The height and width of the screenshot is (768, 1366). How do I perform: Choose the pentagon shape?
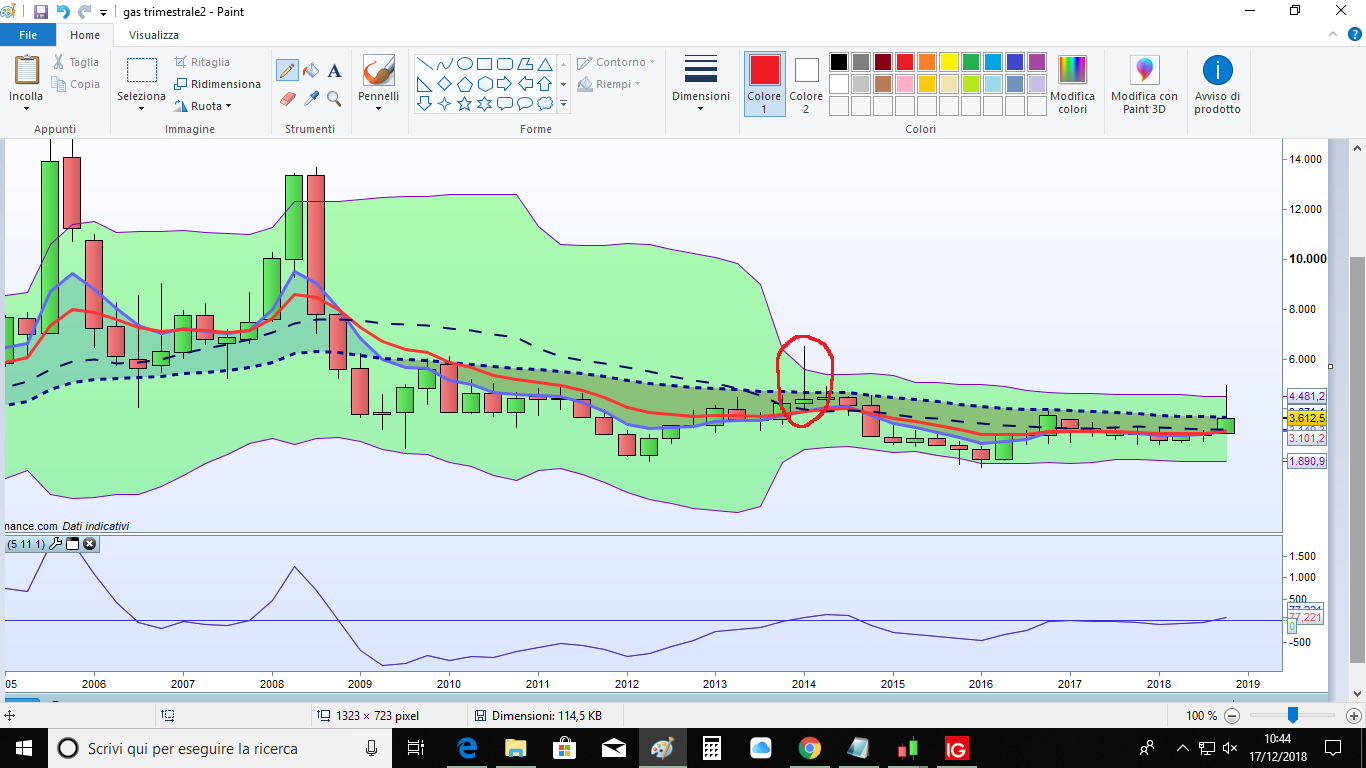coord(465,83)
